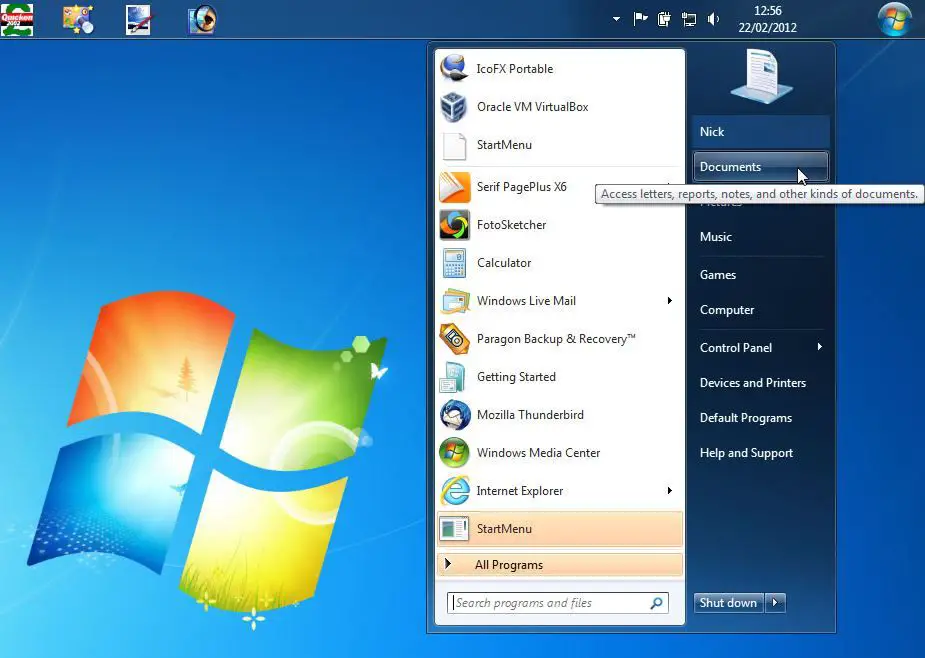The image size is (925, 658).
Task: Open Devices and Printers
Action: [760, 383]
